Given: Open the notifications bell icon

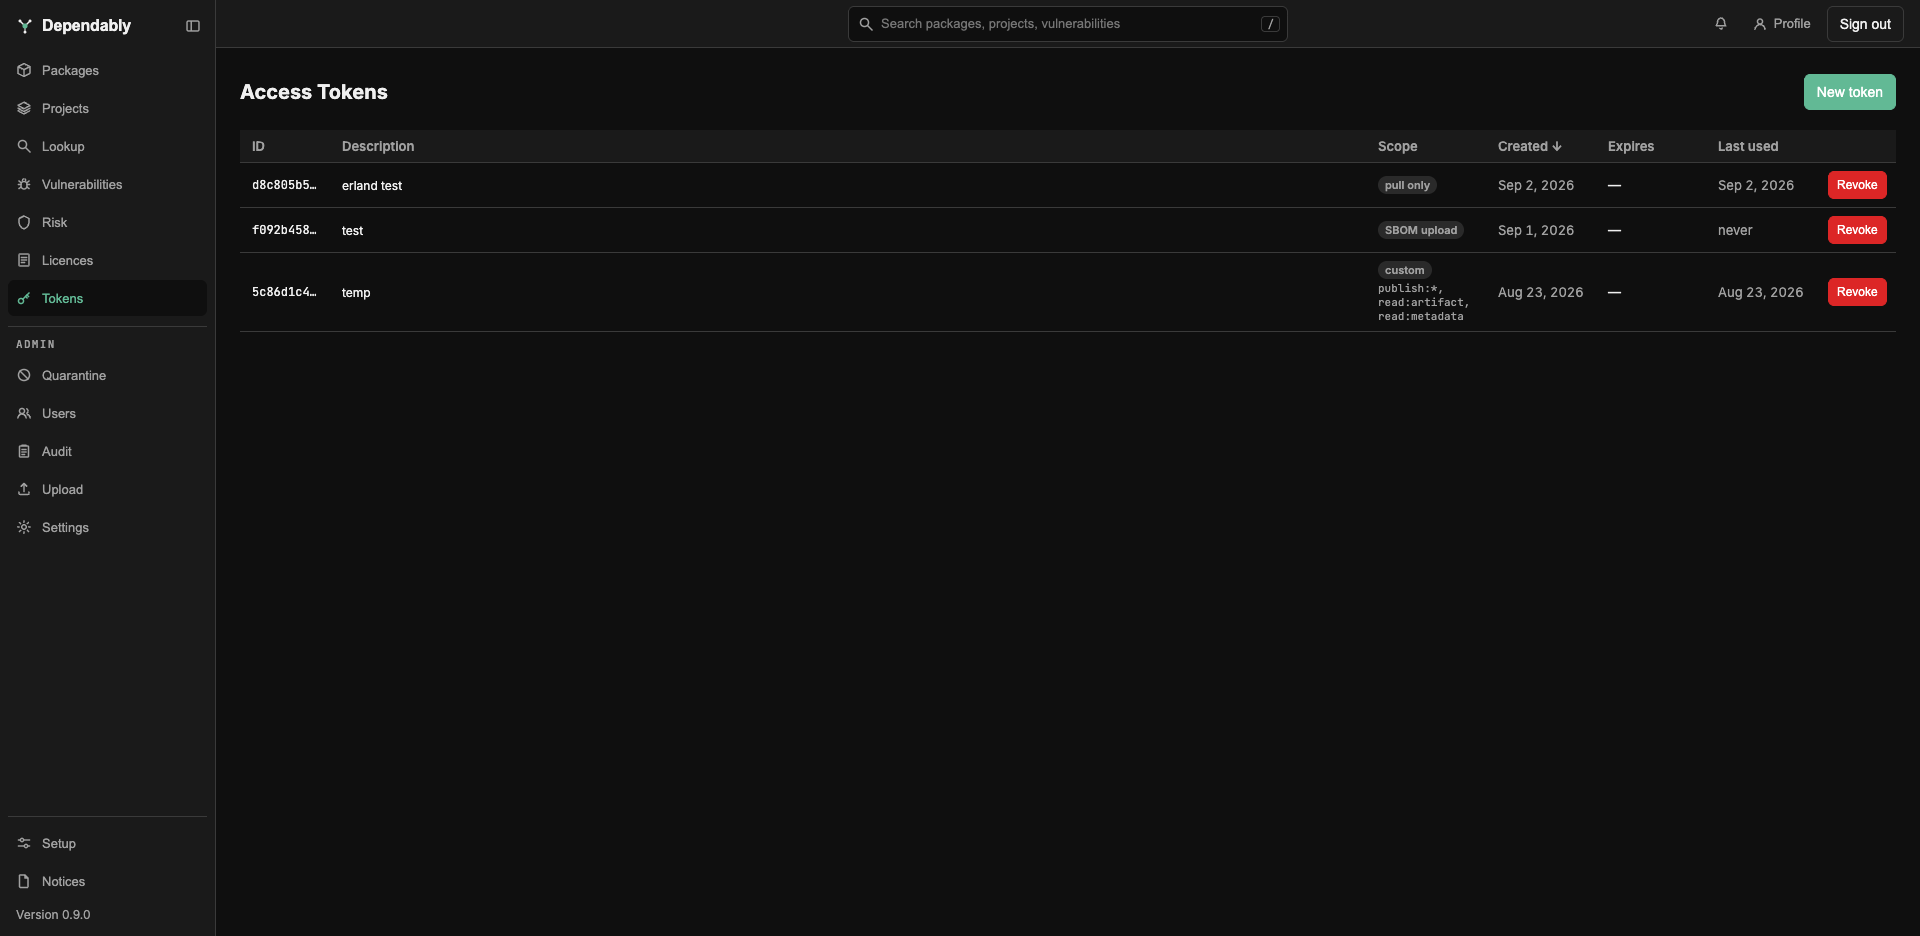Looking at the screenshot, I should point(1721,24).
